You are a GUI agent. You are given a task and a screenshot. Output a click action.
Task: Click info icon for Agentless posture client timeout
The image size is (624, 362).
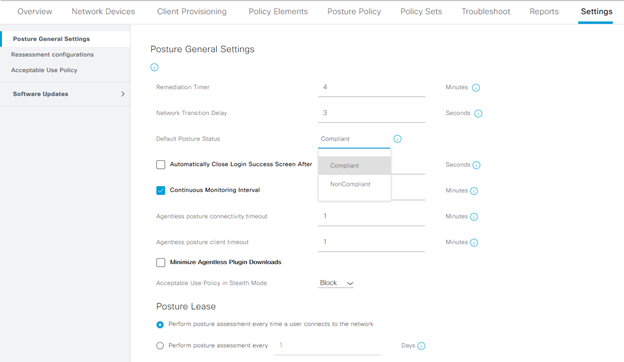(x=474, y=243)
